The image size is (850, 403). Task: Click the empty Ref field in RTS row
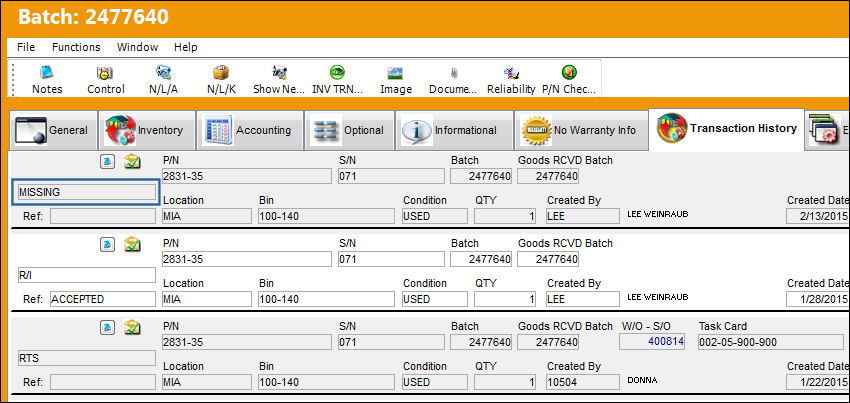click(x=102, y=382)
